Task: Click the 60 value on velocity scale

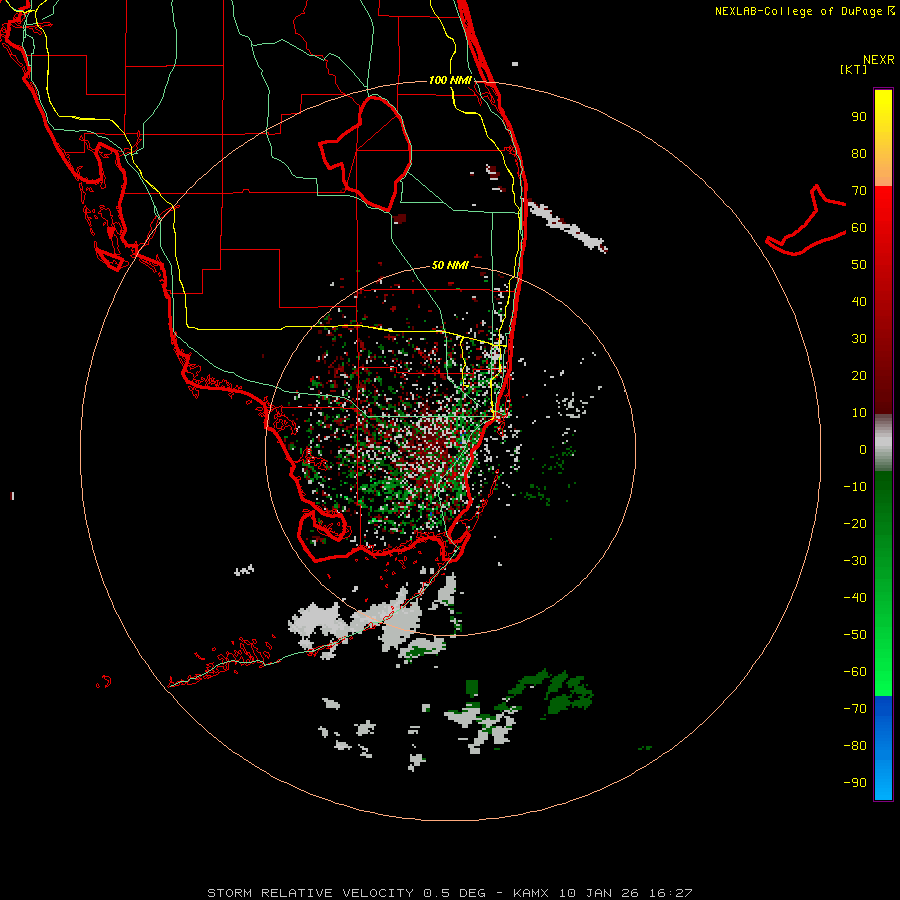Action: (x=859, y=228)
